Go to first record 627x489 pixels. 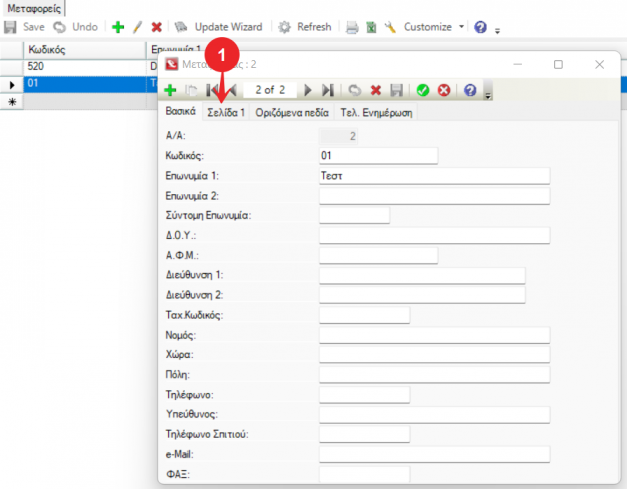point(212,90)
